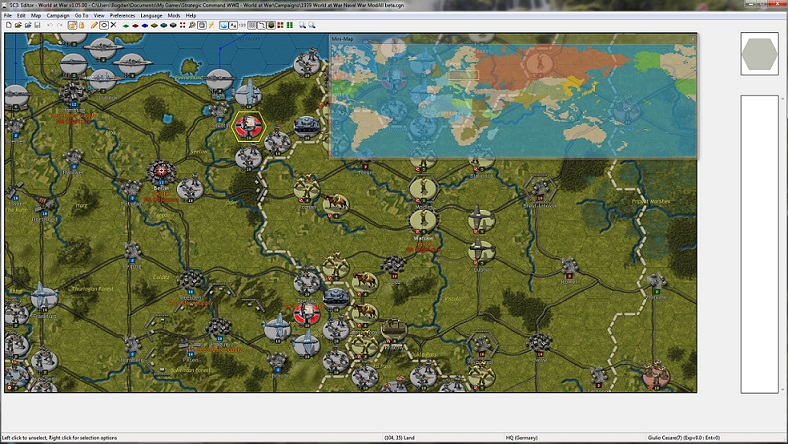Click the Mini-Map world overview

point(513,100)
